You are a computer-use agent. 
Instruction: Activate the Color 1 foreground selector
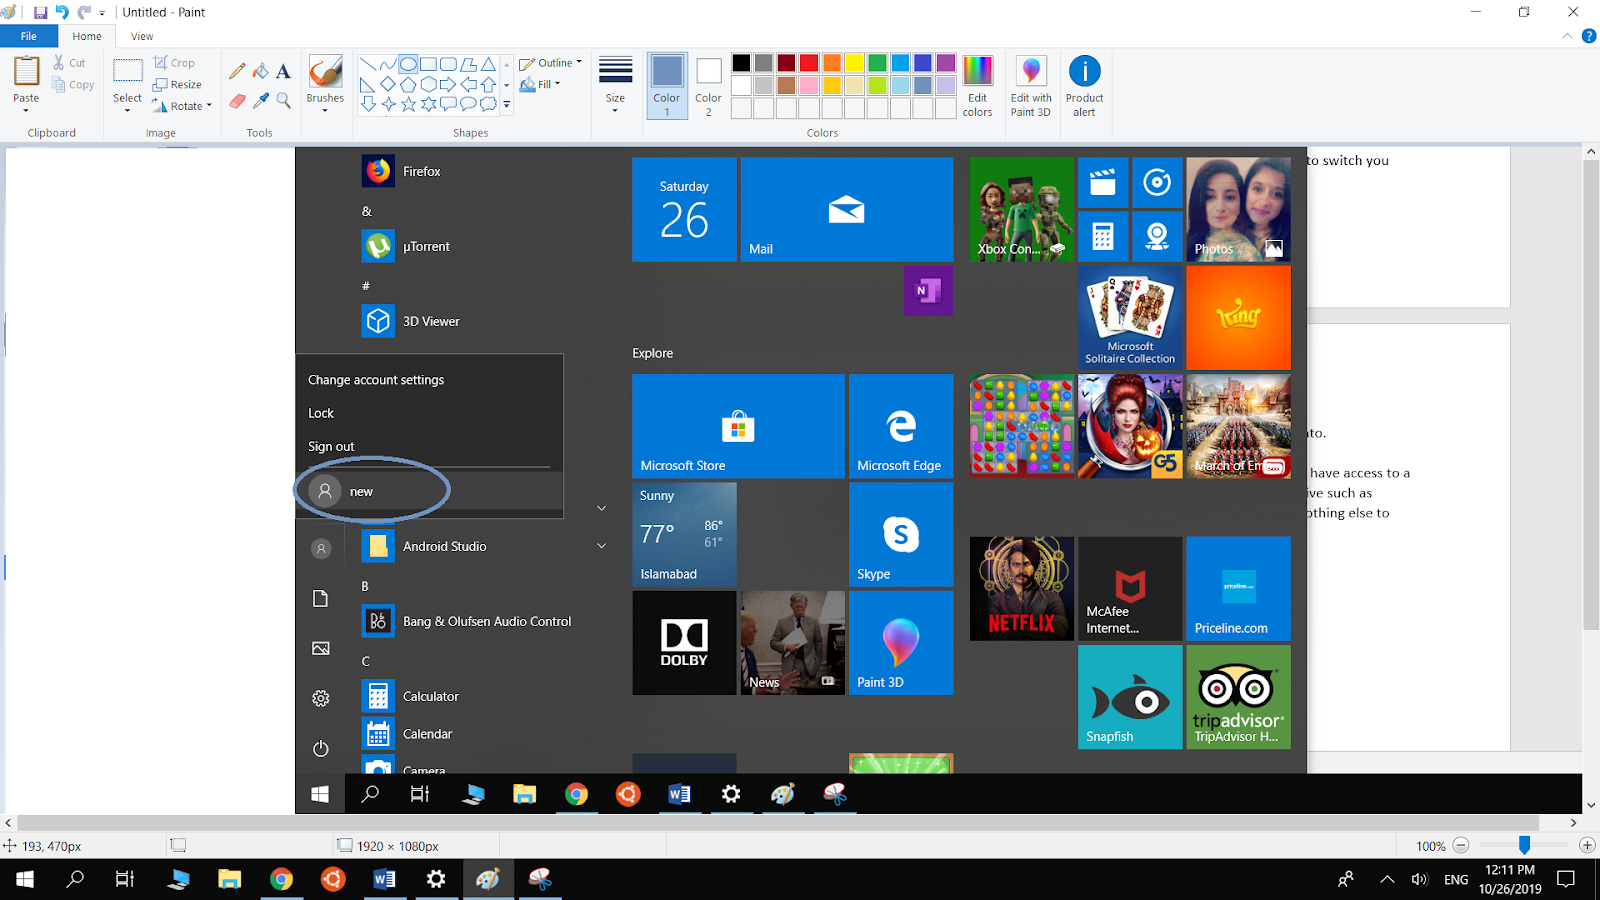[667, 85]
